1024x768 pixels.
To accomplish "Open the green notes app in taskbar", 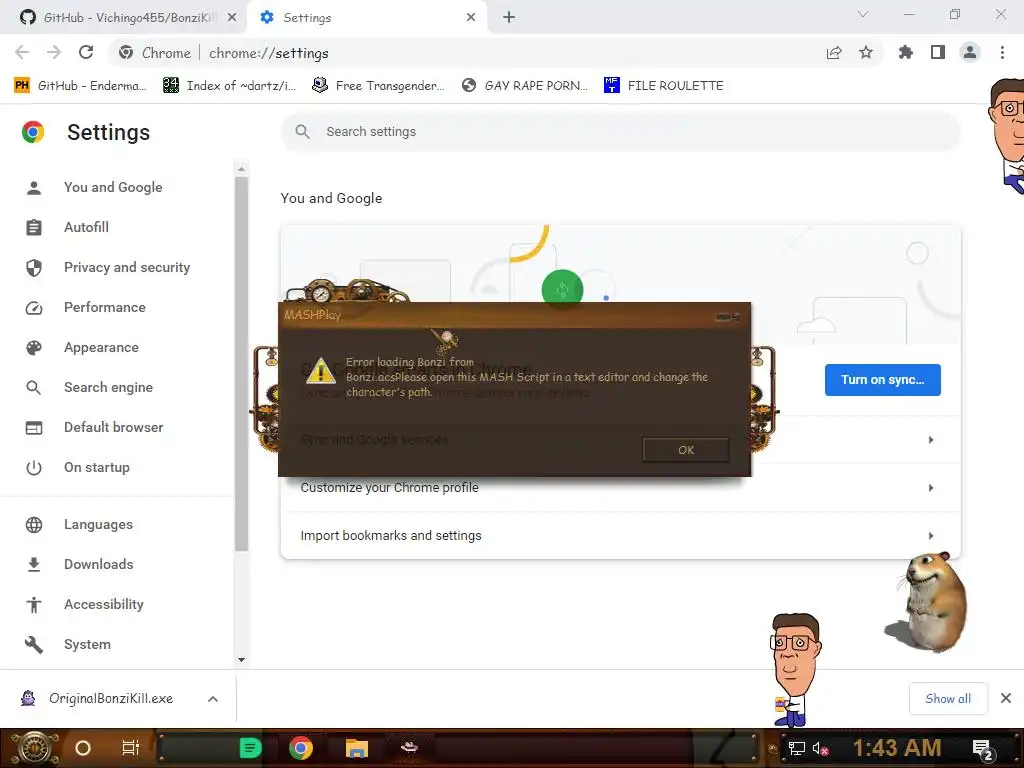I will pyautogui.click(x=250, y=748).
